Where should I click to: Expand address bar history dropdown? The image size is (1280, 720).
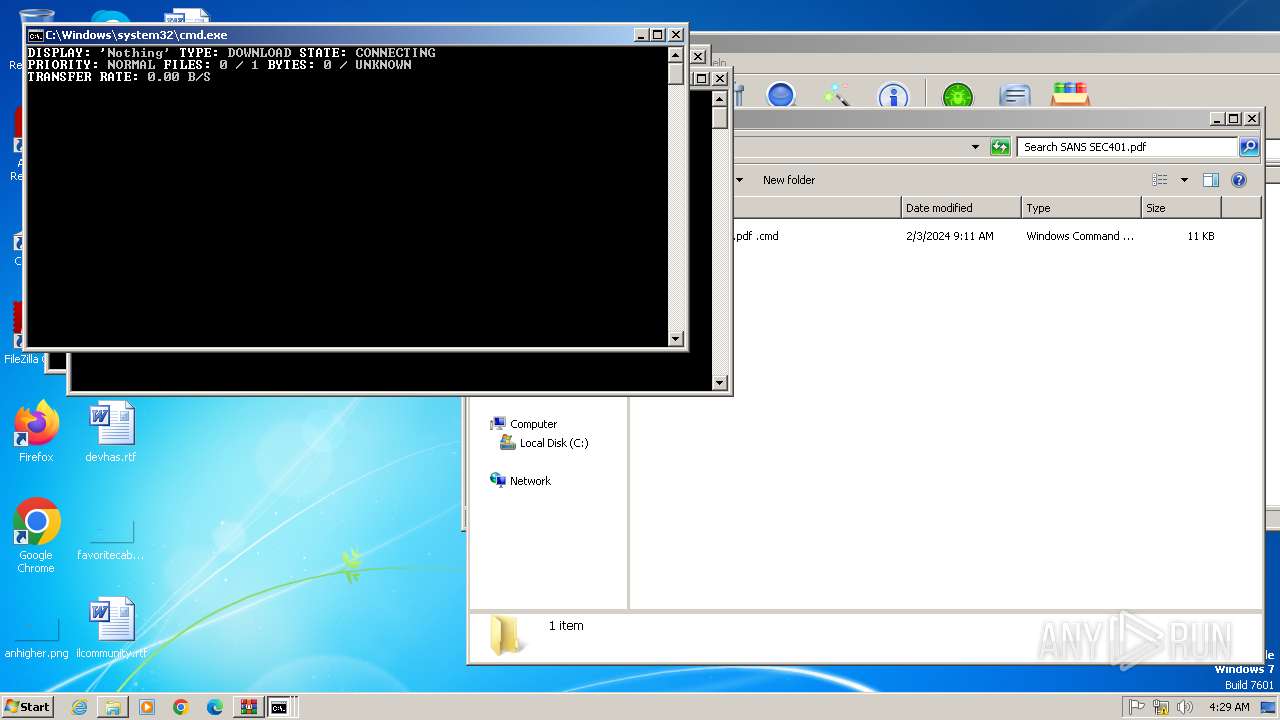pyautogui.click(x=976, y=147)
